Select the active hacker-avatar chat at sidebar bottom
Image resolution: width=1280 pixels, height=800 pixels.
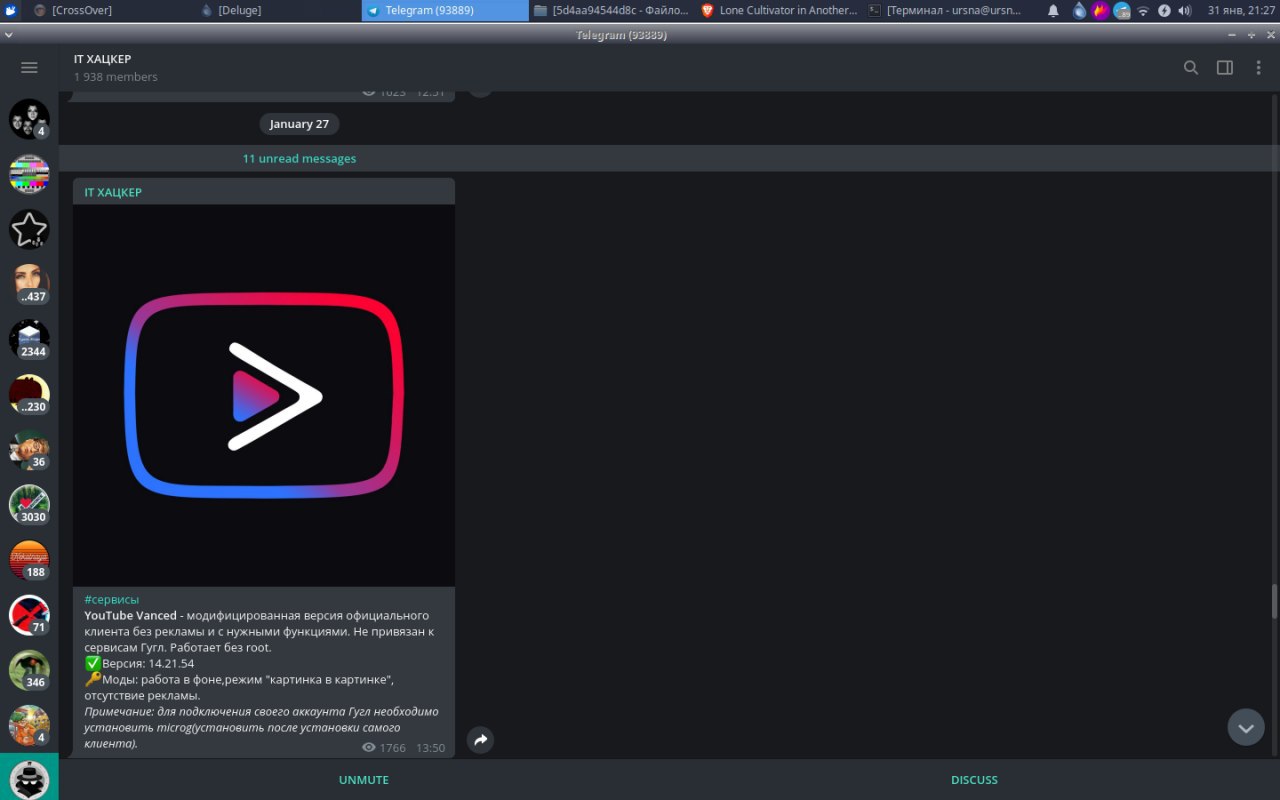tap(29, 778)
